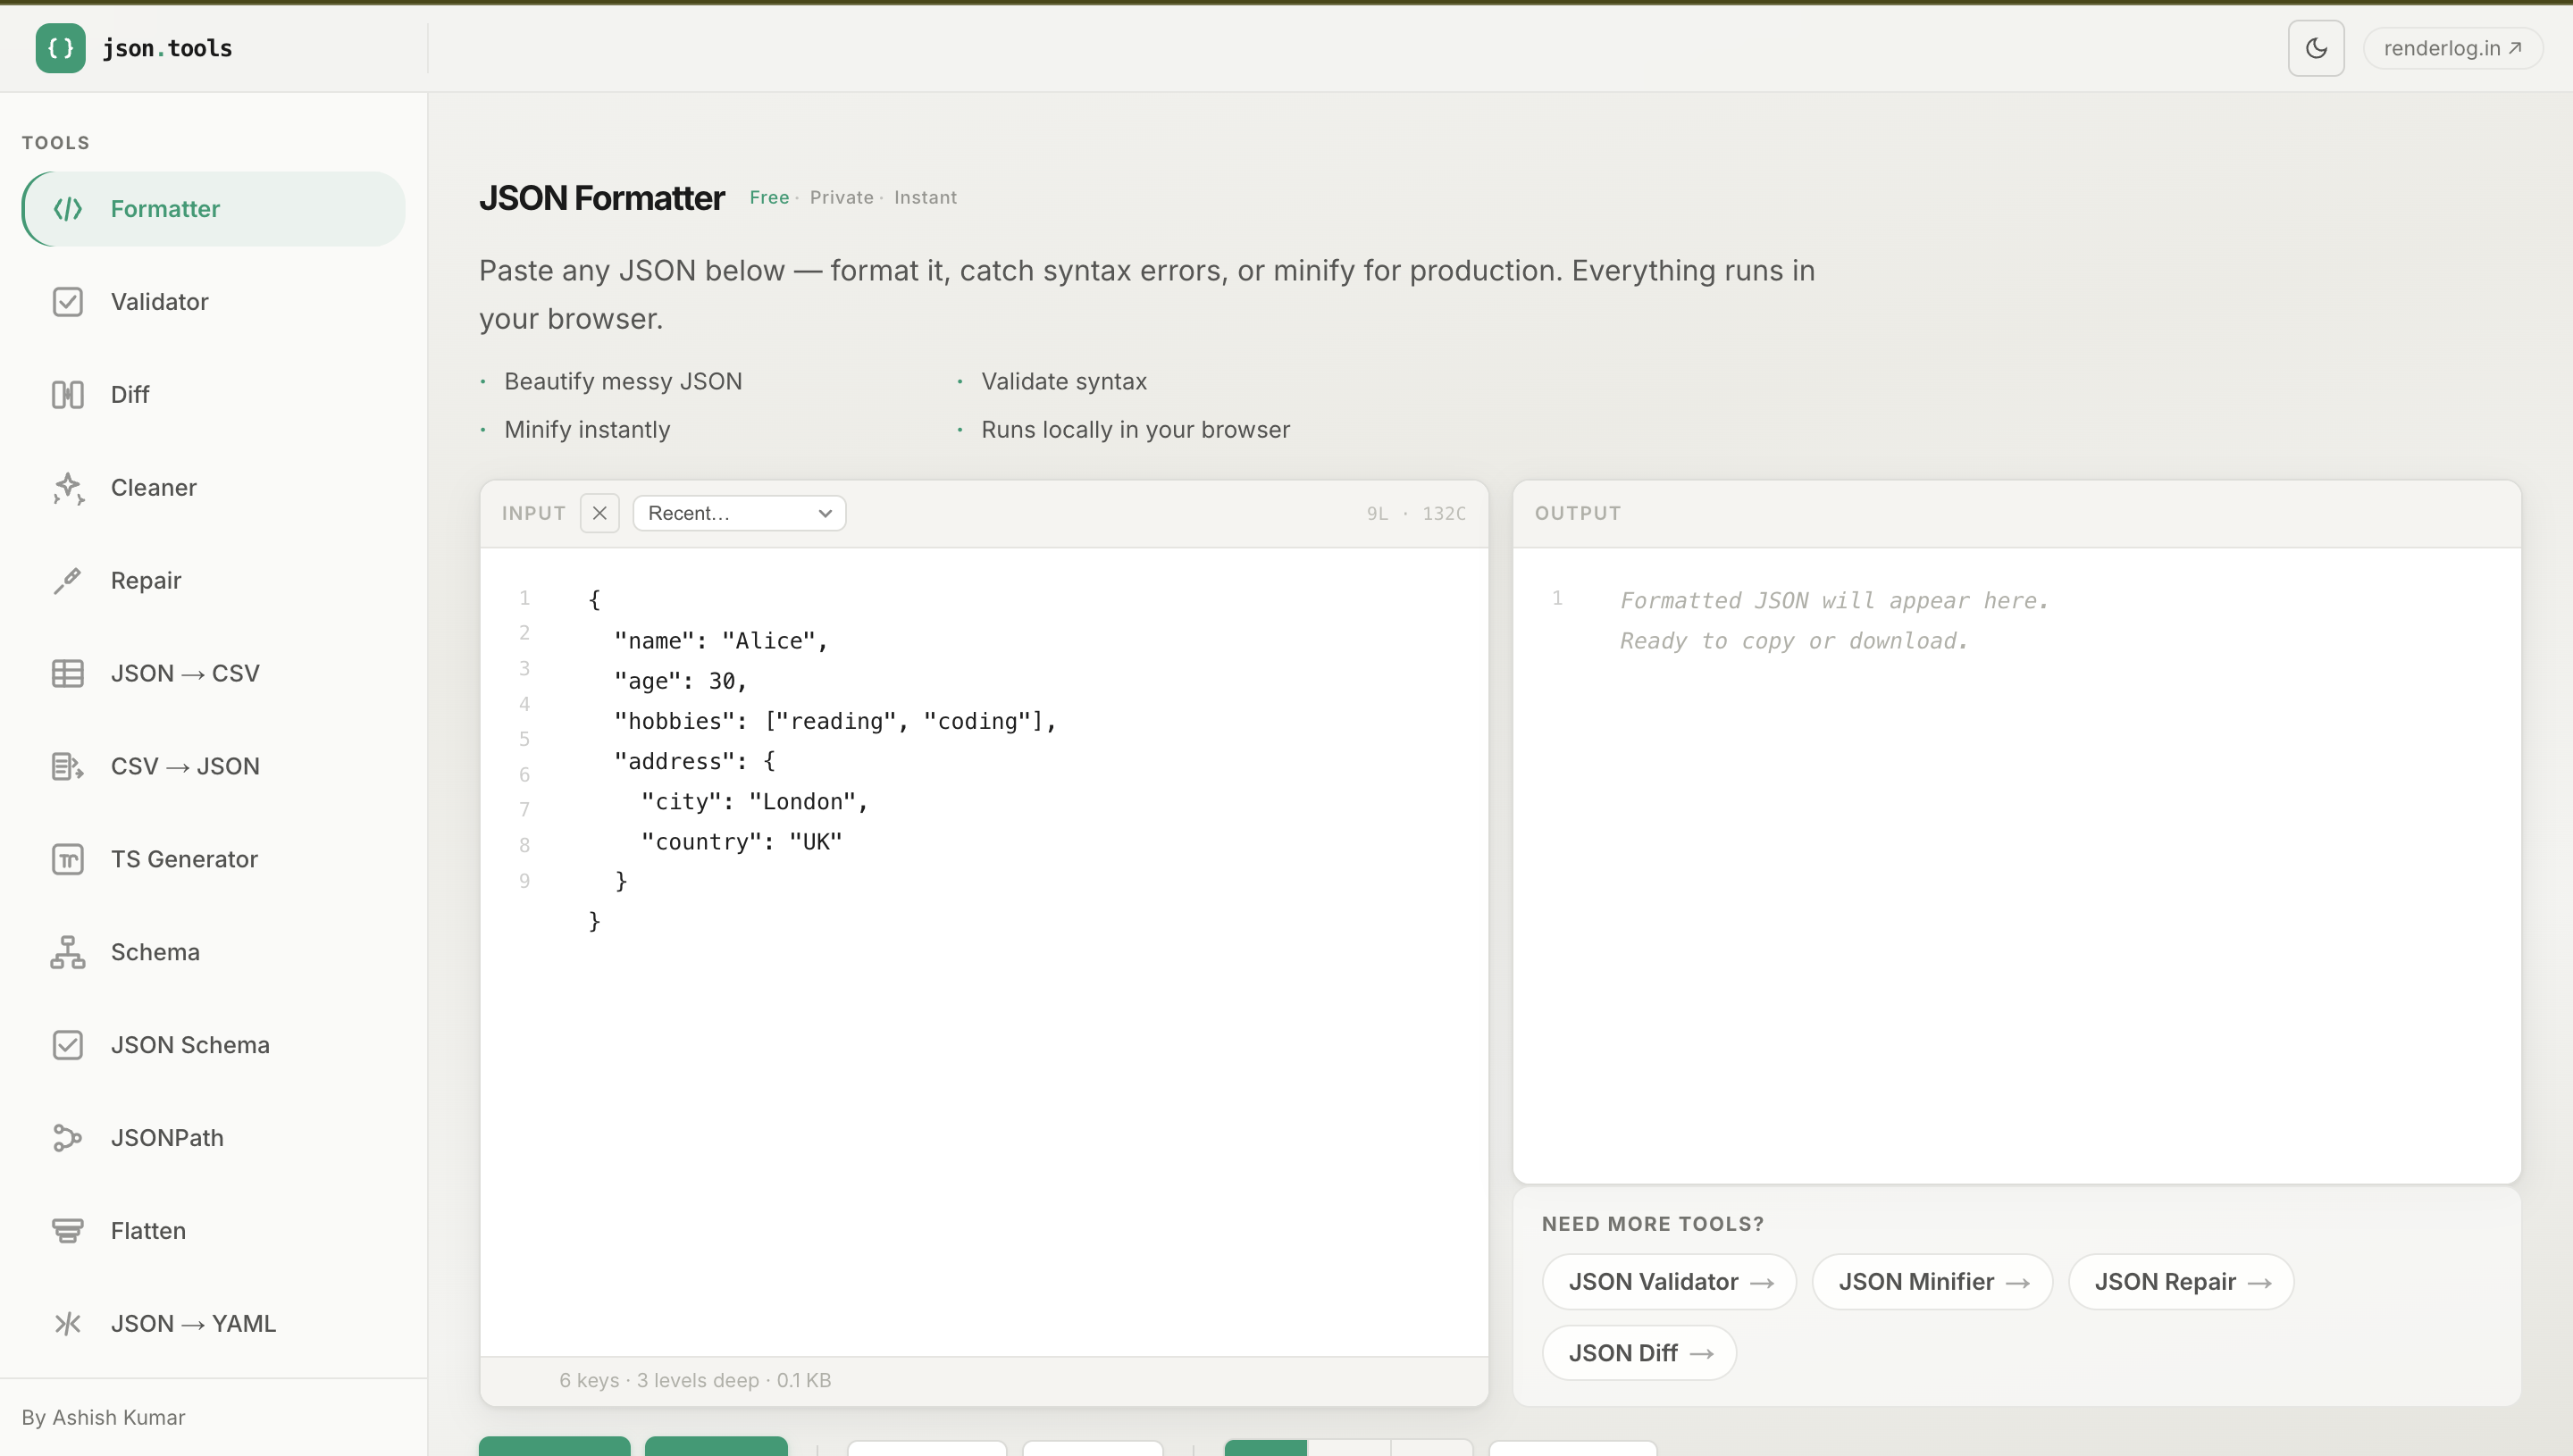Open the Schema hierarchy icon
The width and height of the screenshot is (2573, 1456).
point(67,953)
